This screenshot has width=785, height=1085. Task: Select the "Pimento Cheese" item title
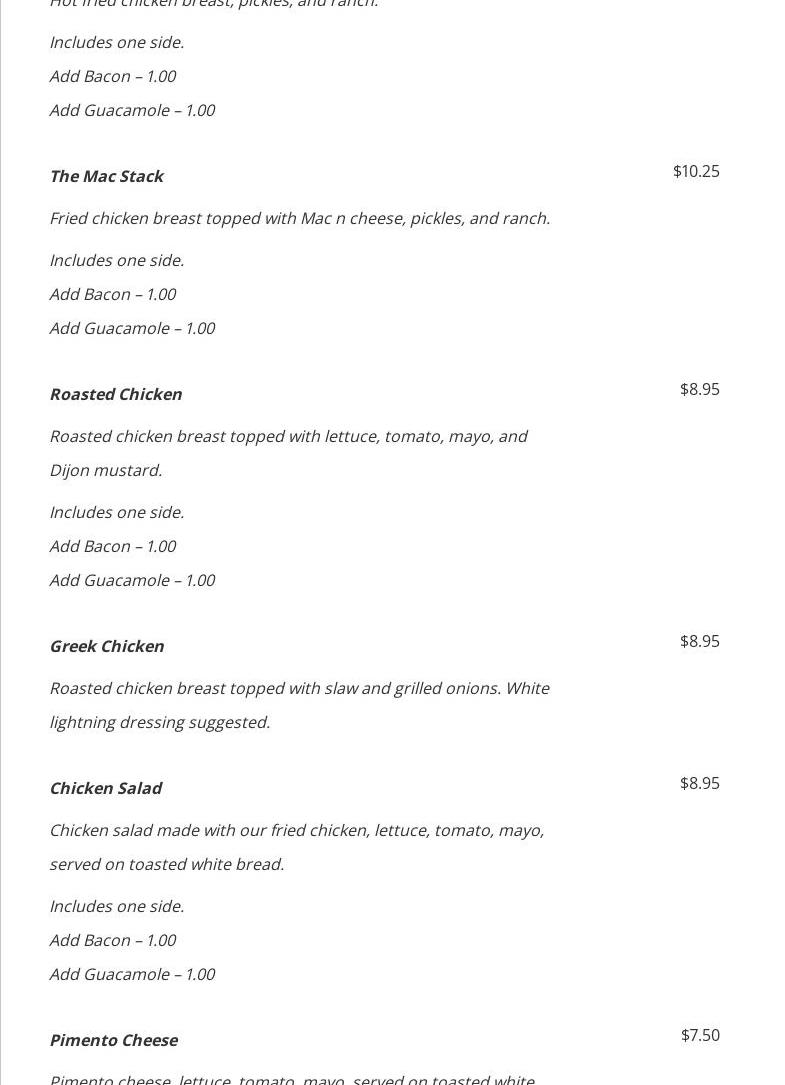(113, 1040)
